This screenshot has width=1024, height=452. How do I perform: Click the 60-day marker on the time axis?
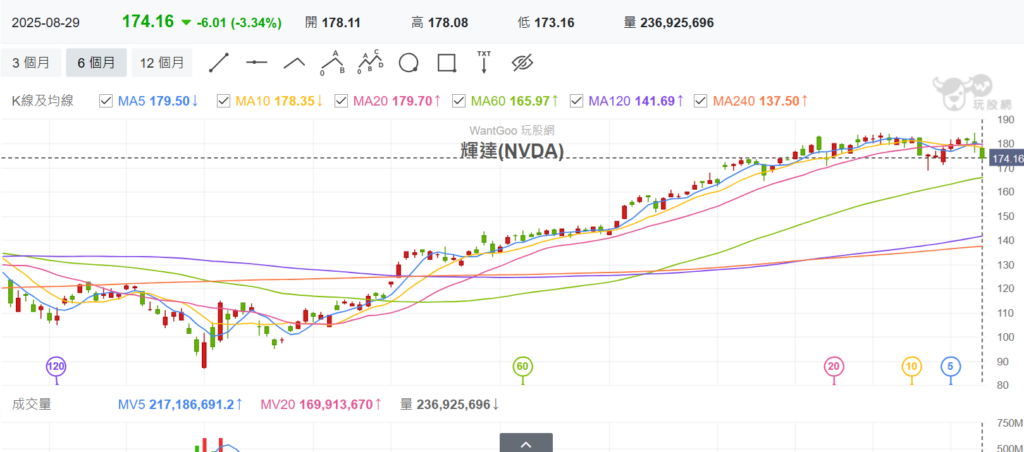522,367
